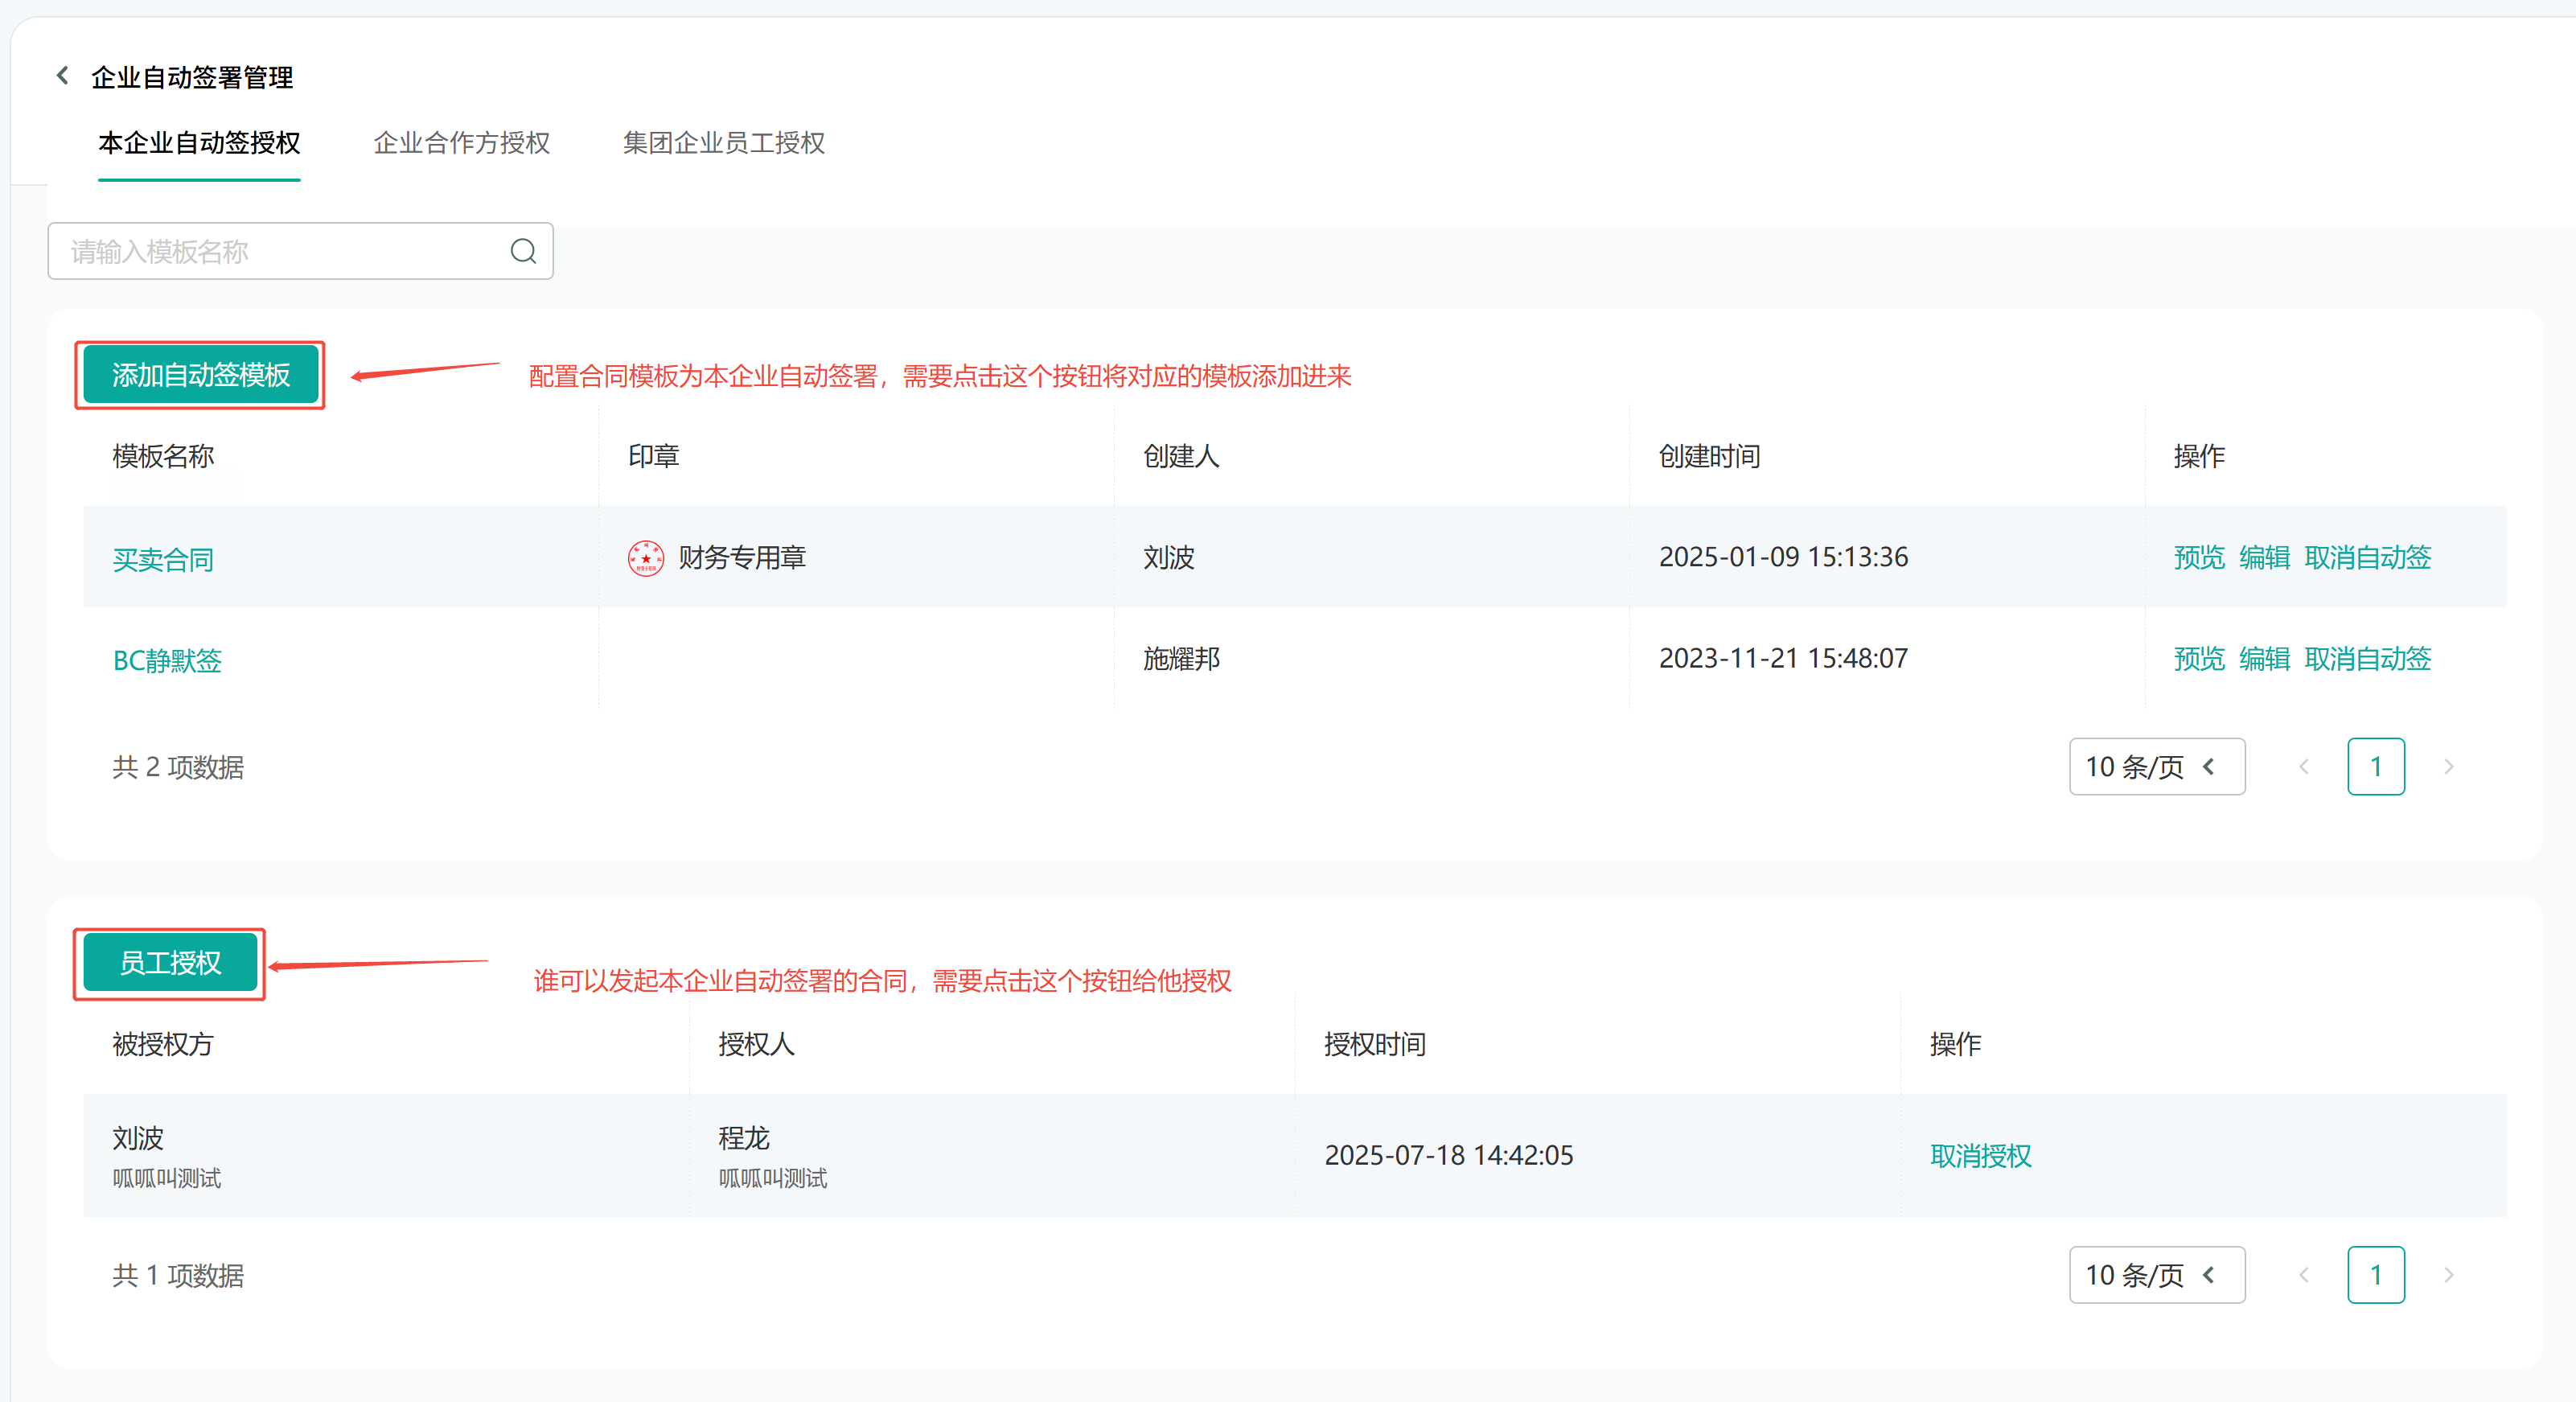Image resolution: width=2576 pixels, height=1402 pixels.
Task: Click the 被授权方 column header
Action: [x=163, y=1045]
